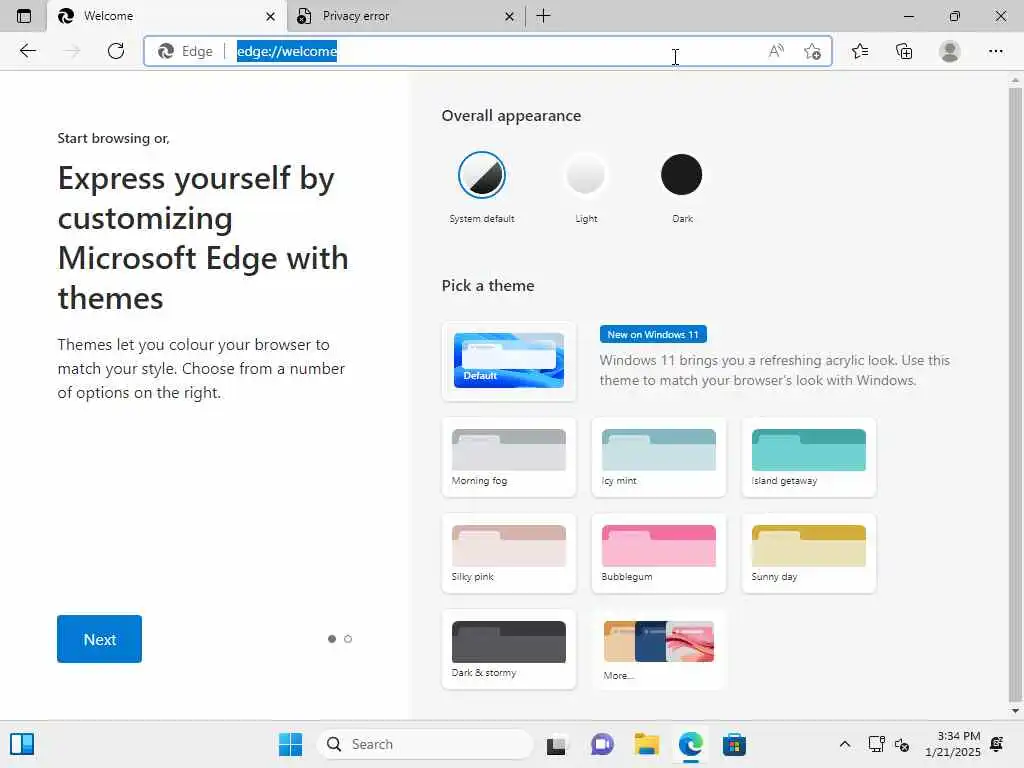The height and width of the screenshot is (768, 1024).
Task: Open the tab actions menu icon
Action: 24,16
